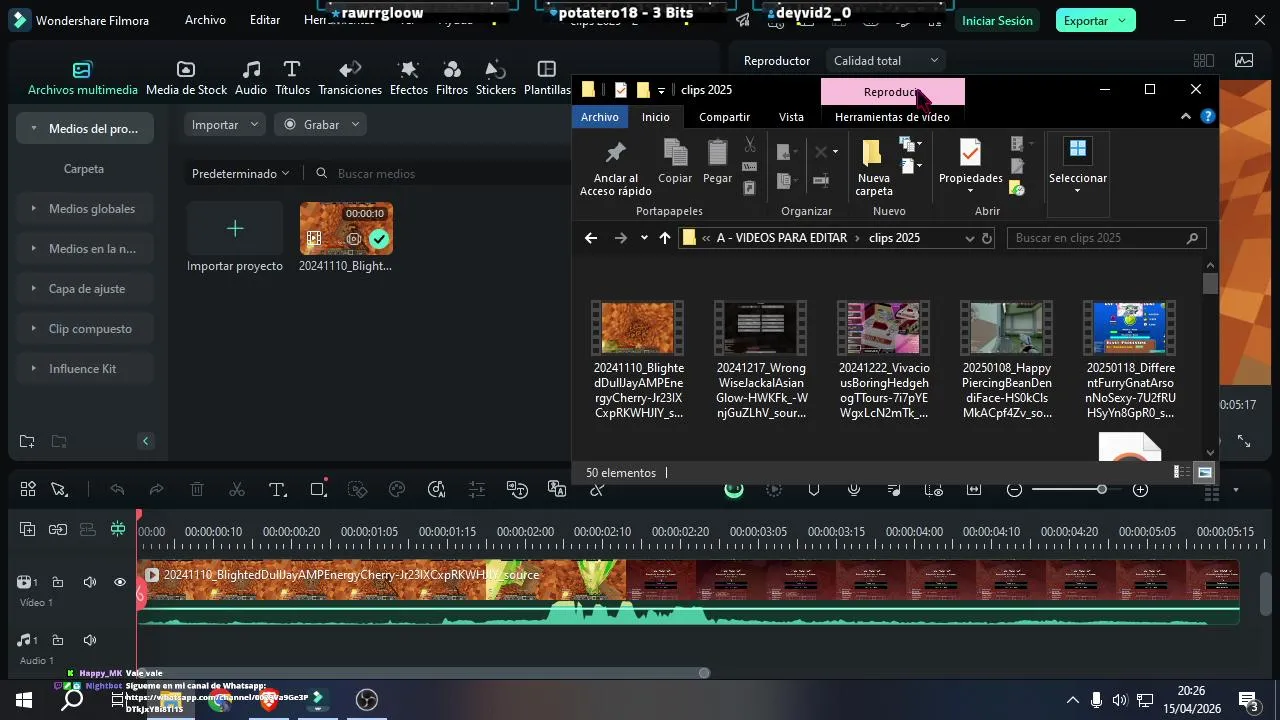Expand the Capa de ajuste section

point(34,289)
